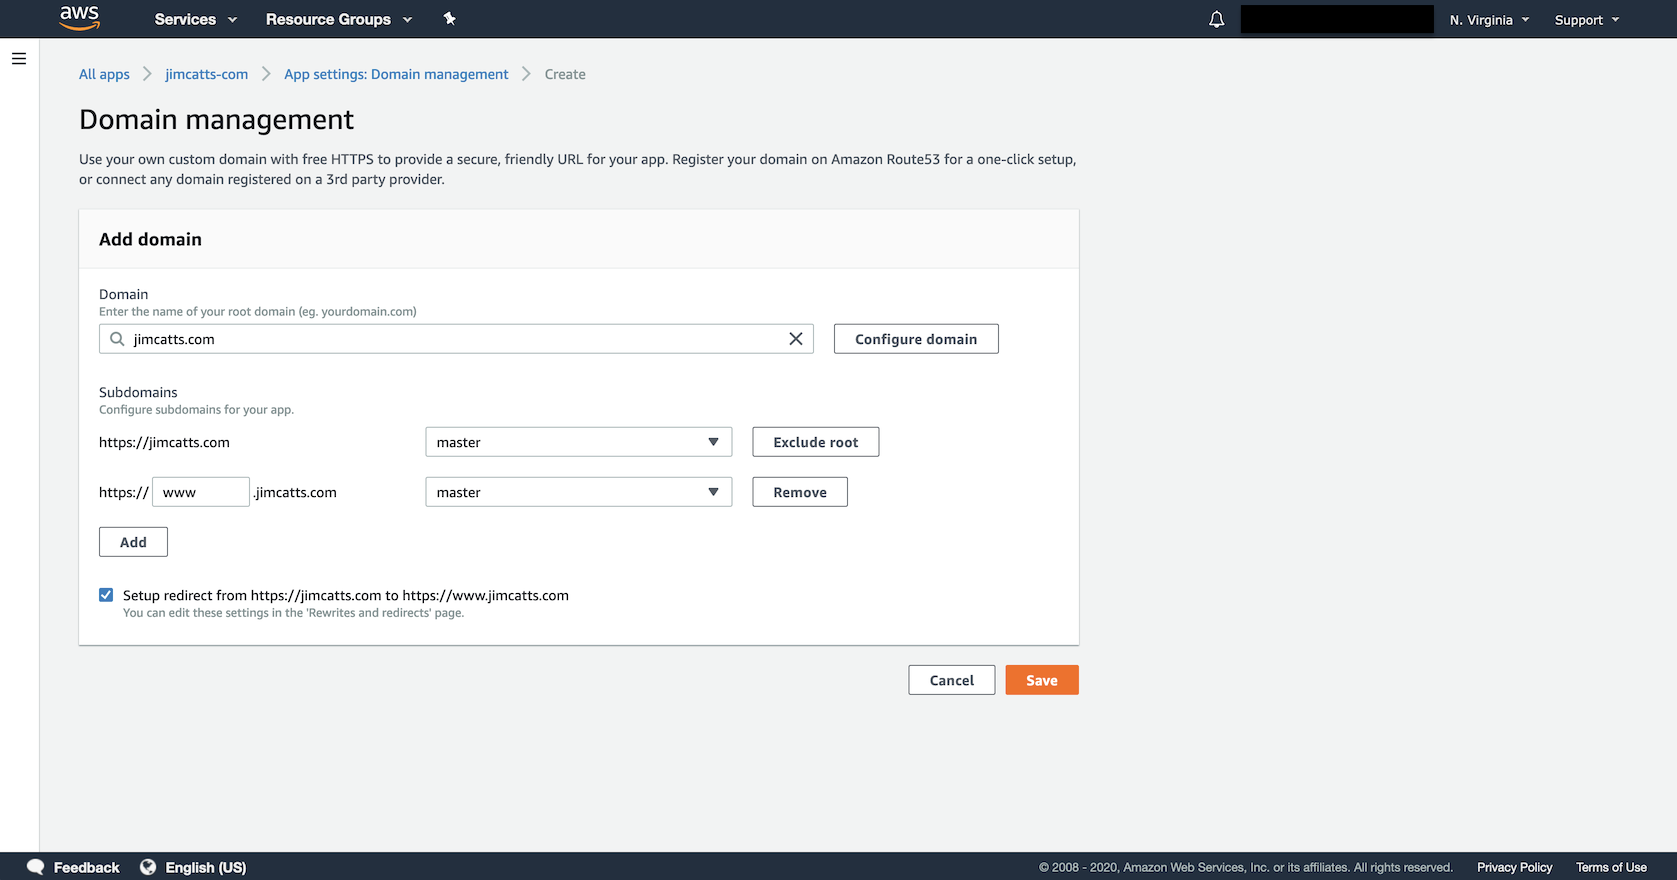This screenshot has width=1677, height=880.
Task: Open the Resource Groups menu
Action: point(339,19)
